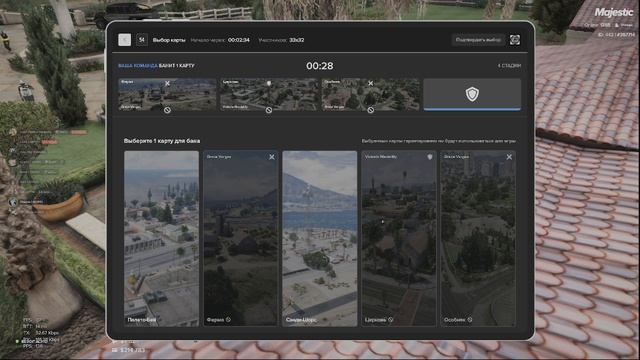The height and width of the screenshot is (360, 640).
Task: Click the X icon on the Ферма ban slot
Action: [x=167, y=83]
